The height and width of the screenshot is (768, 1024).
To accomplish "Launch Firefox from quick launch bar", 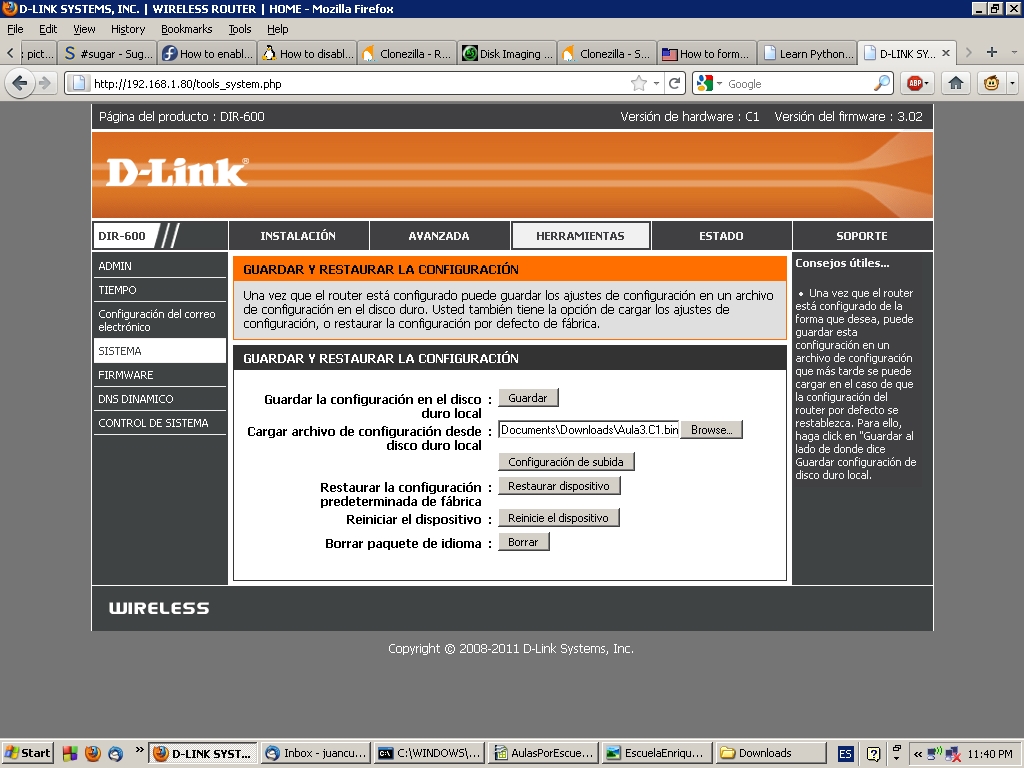I will 92,753.
